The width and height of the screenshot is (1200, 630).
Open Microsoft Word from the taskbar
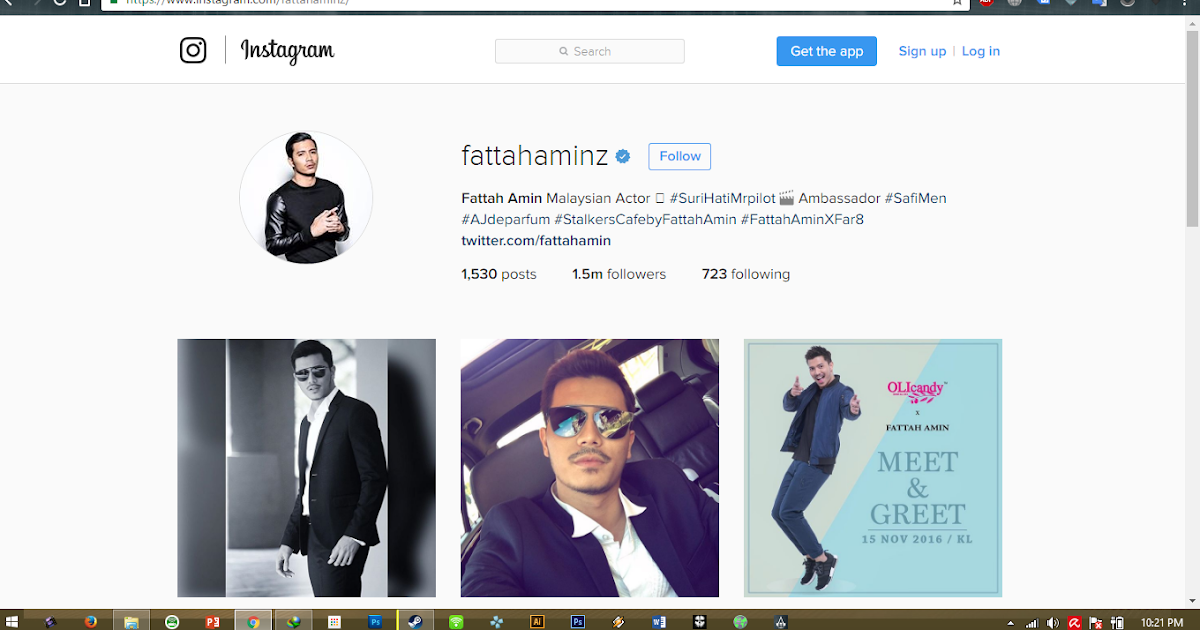tap(658, 621)
